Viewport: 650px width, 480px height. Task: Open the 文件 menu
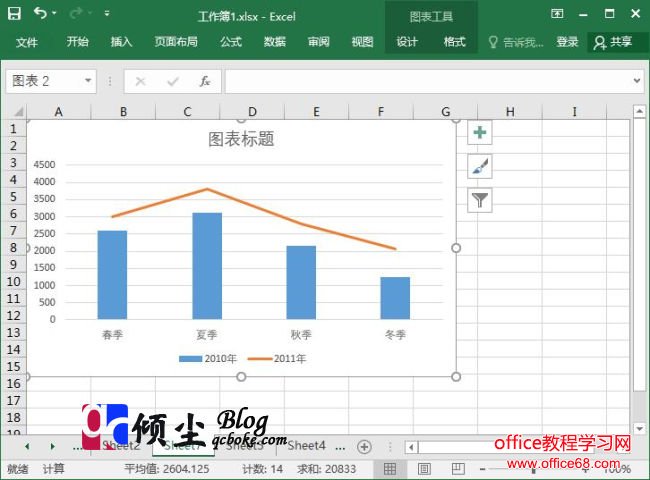pos(27,42)
